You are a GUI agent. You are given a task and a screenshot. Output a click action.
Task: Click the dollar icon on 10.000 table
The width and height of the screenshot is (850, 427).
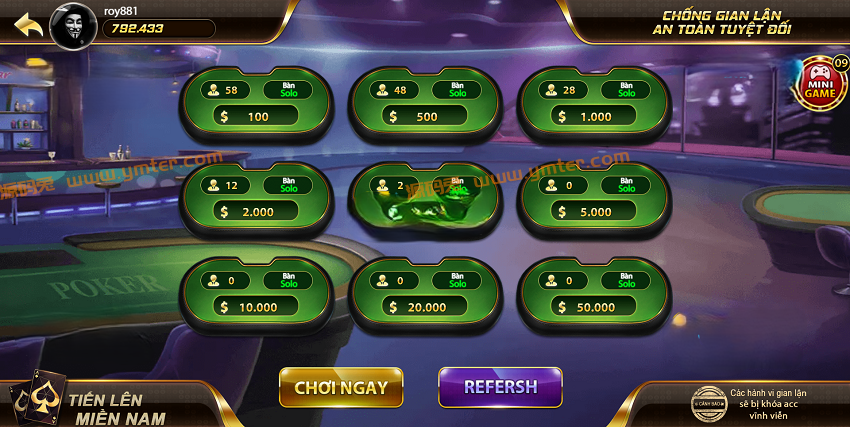point(224,307)
